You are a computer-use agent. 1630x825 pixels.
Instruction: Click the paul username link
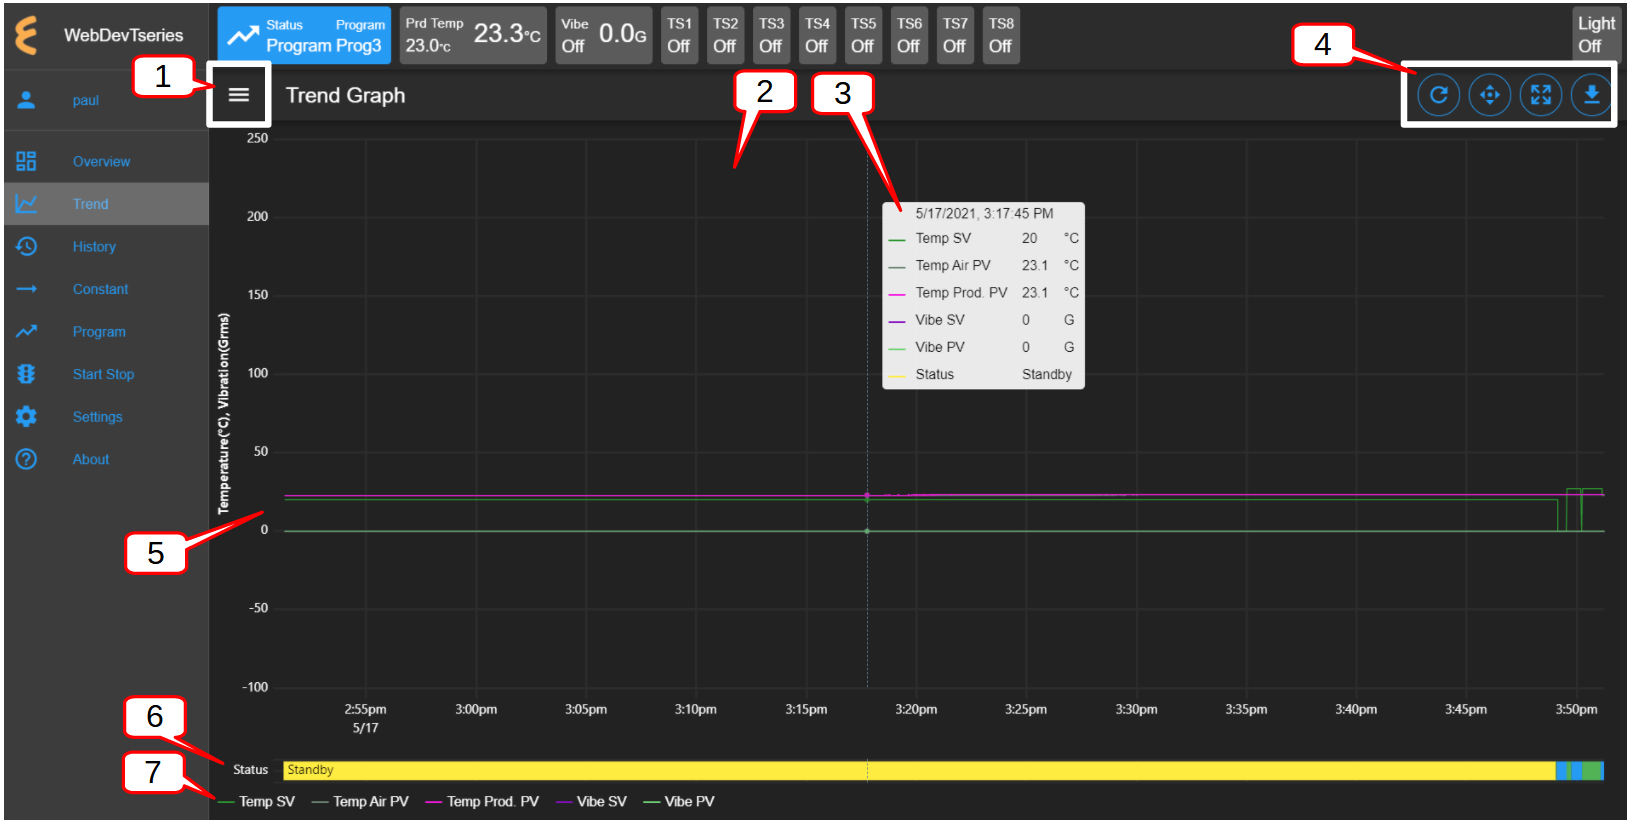85,100
